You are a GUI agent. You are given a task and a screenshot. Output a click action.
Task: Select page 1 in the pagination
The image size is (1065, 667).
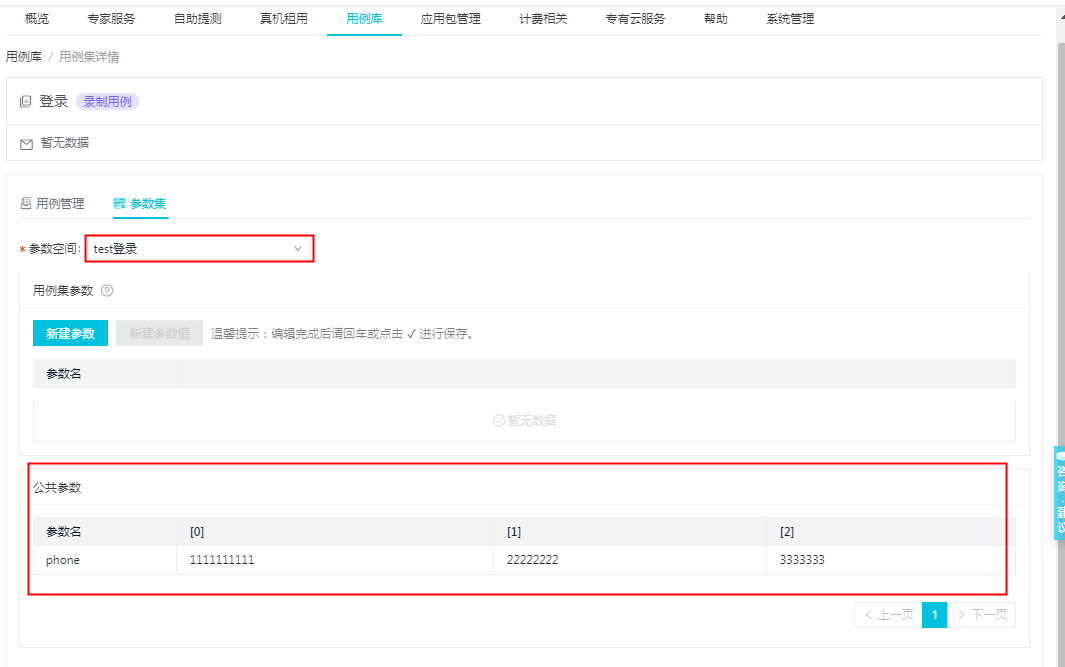tap(934, 615)
